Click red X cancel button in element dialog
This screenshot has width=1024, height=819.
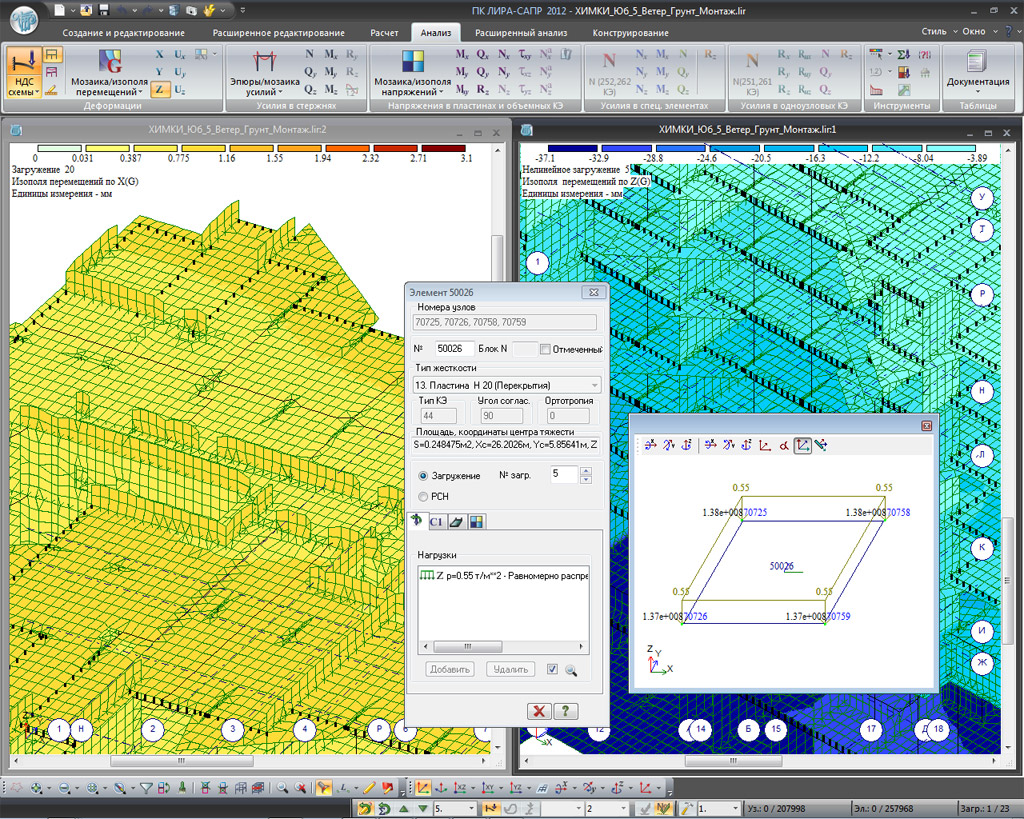click(x=539, y=711)
